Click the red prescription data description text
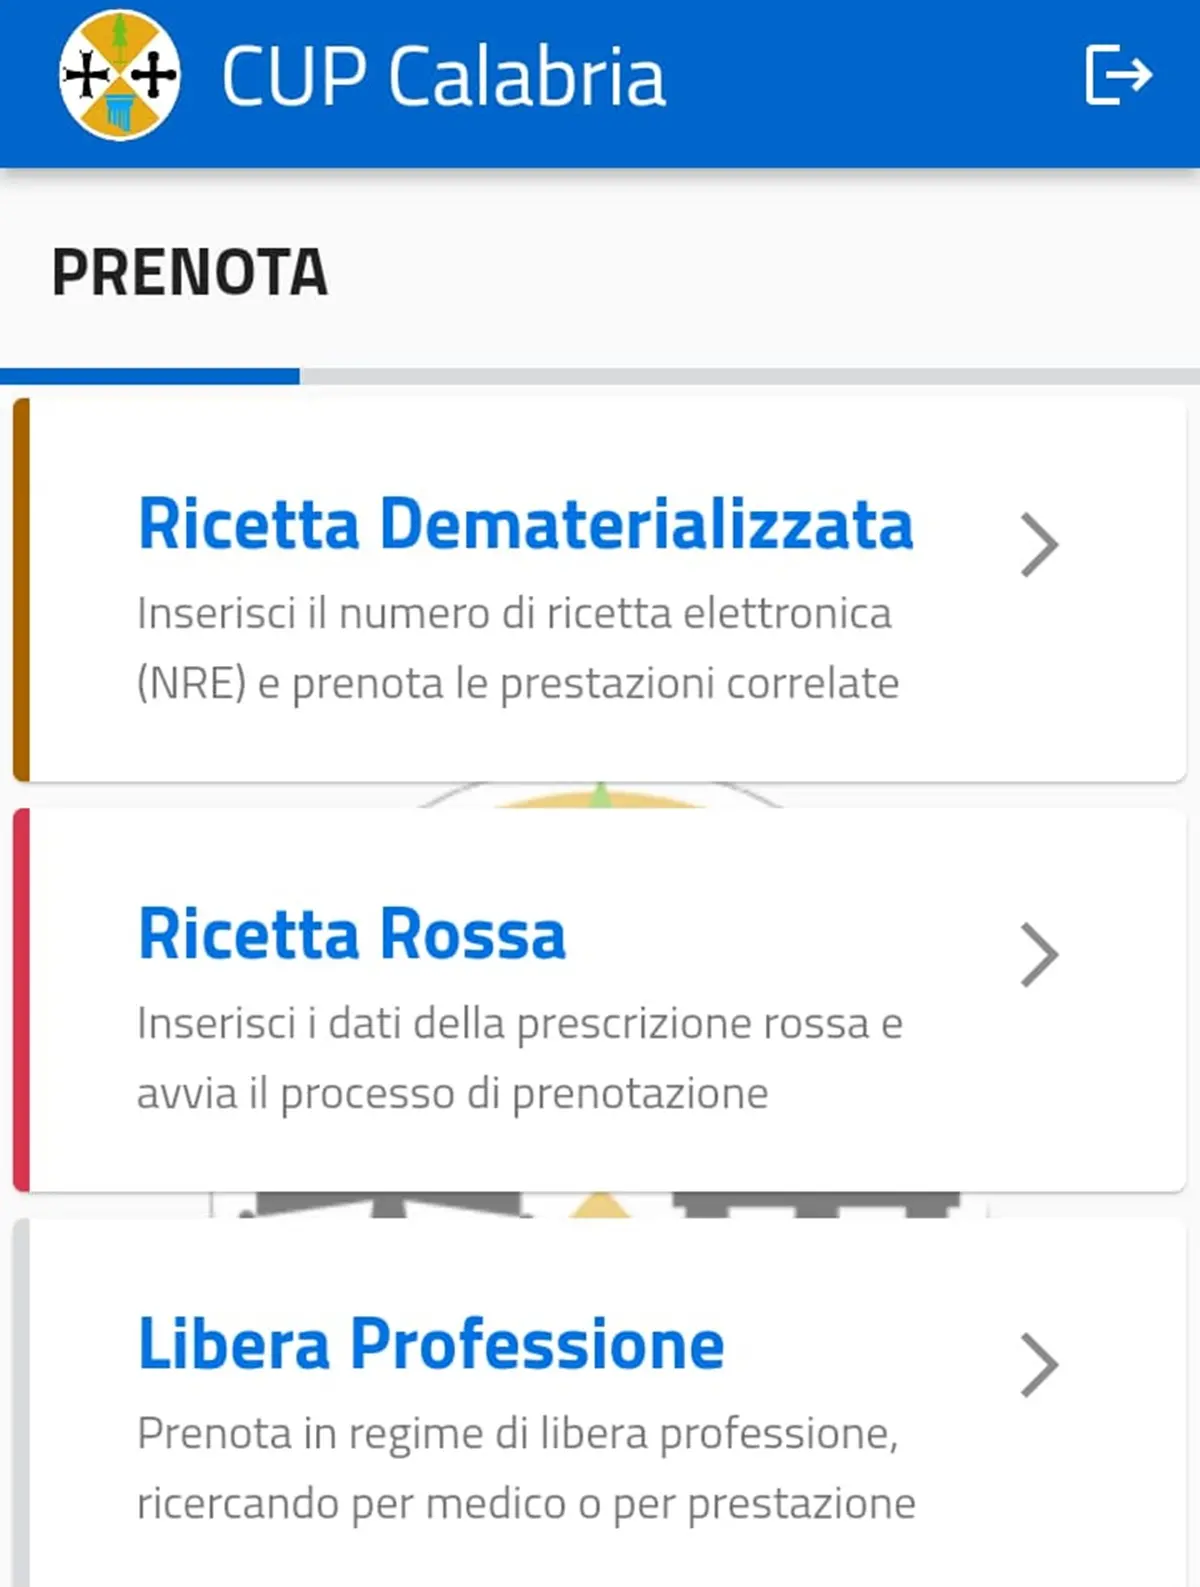Image resolution: width=1200 pixels, height=1587 pixels. [519, 1058]
